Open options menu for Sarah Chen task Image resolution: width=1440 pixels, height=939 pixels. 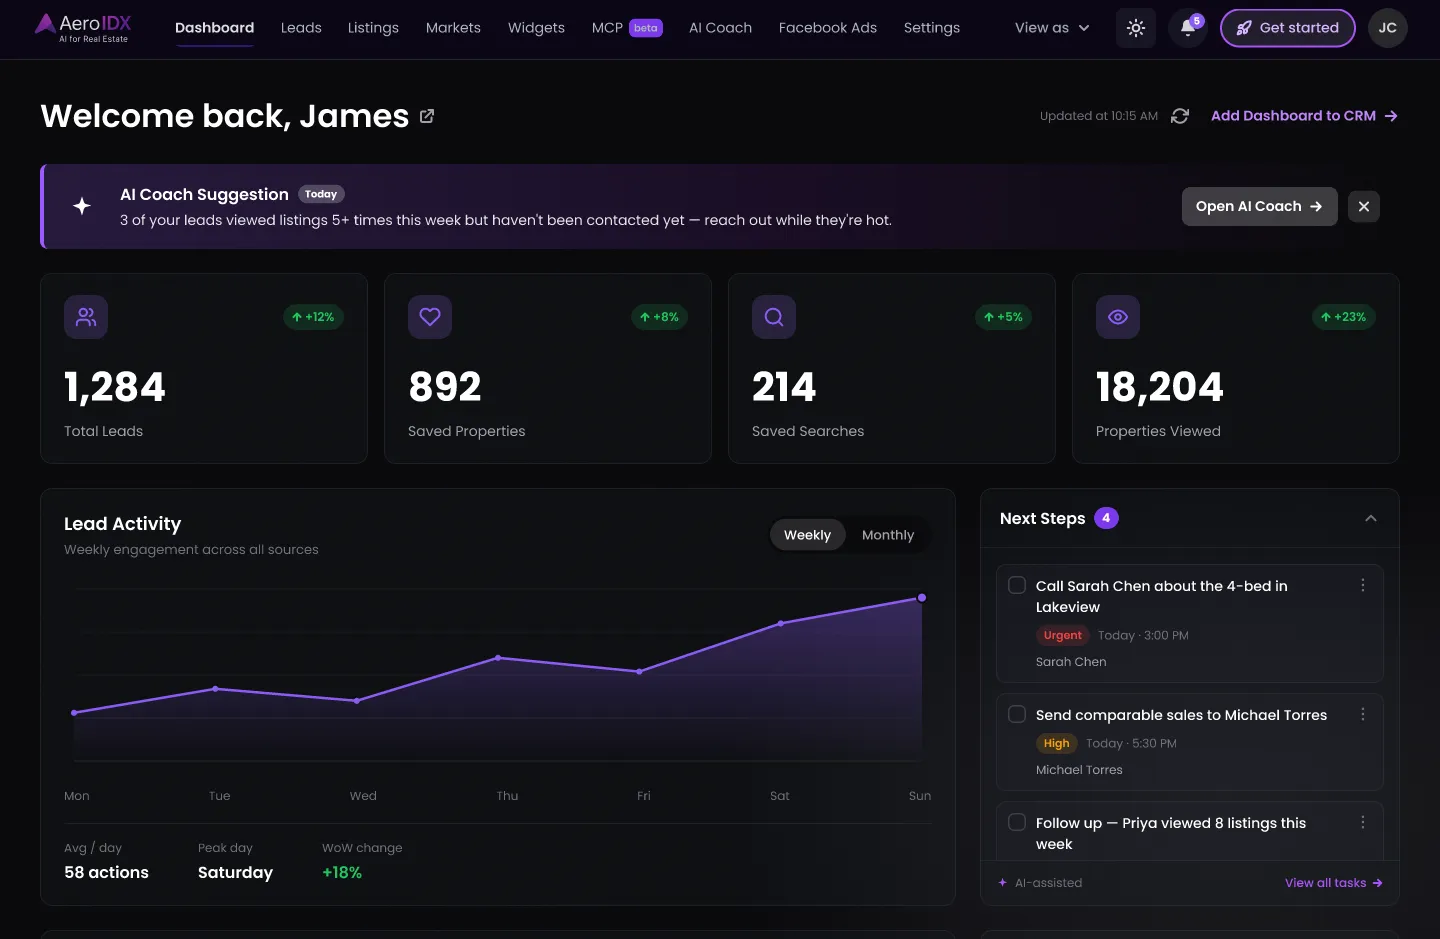pos(1362,585)
